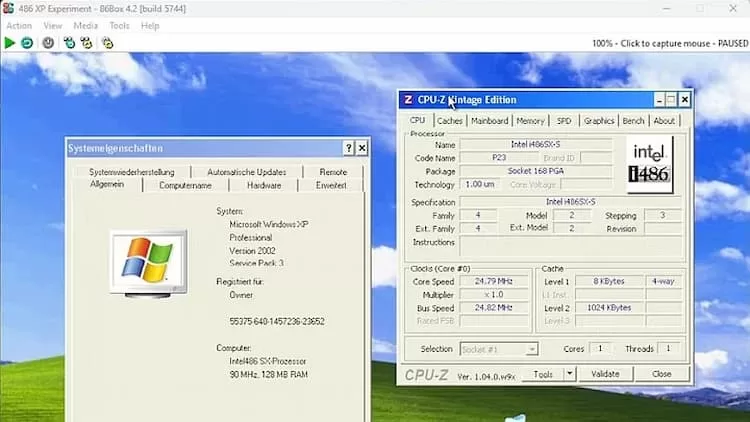The height and width of the screenshot is (422, 750).
Task: Switch to the Graphics tab in CPU-Z
Action: click(598, 121)
